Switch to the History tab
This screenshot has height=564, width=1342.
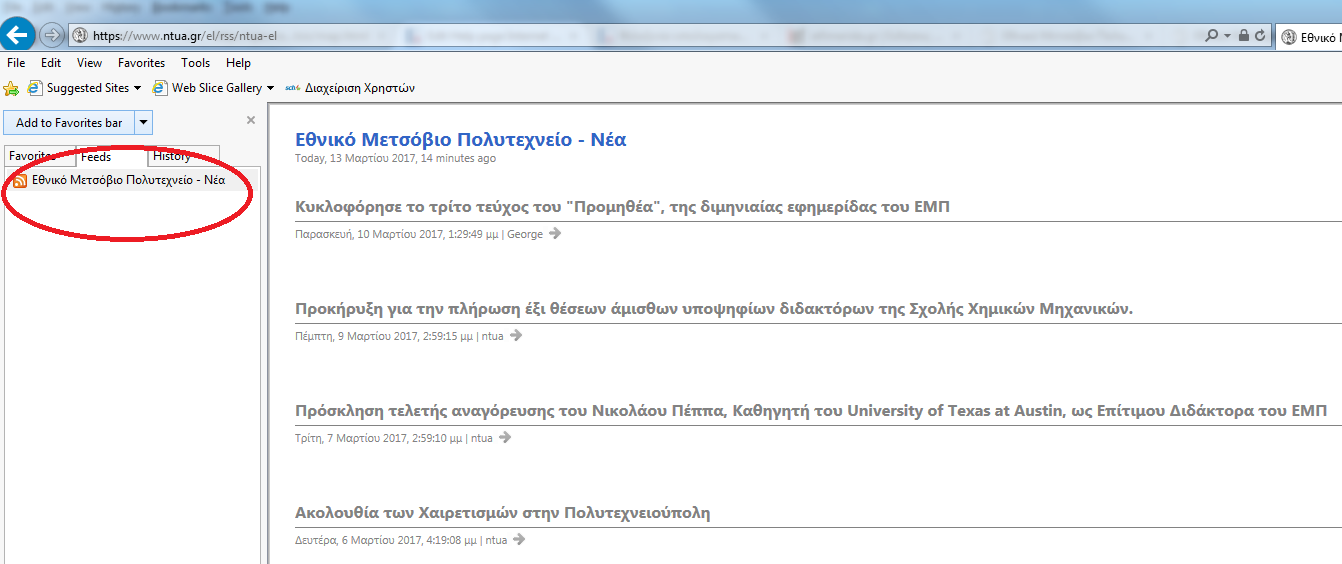pyautogui.click(x=183, y=156)
